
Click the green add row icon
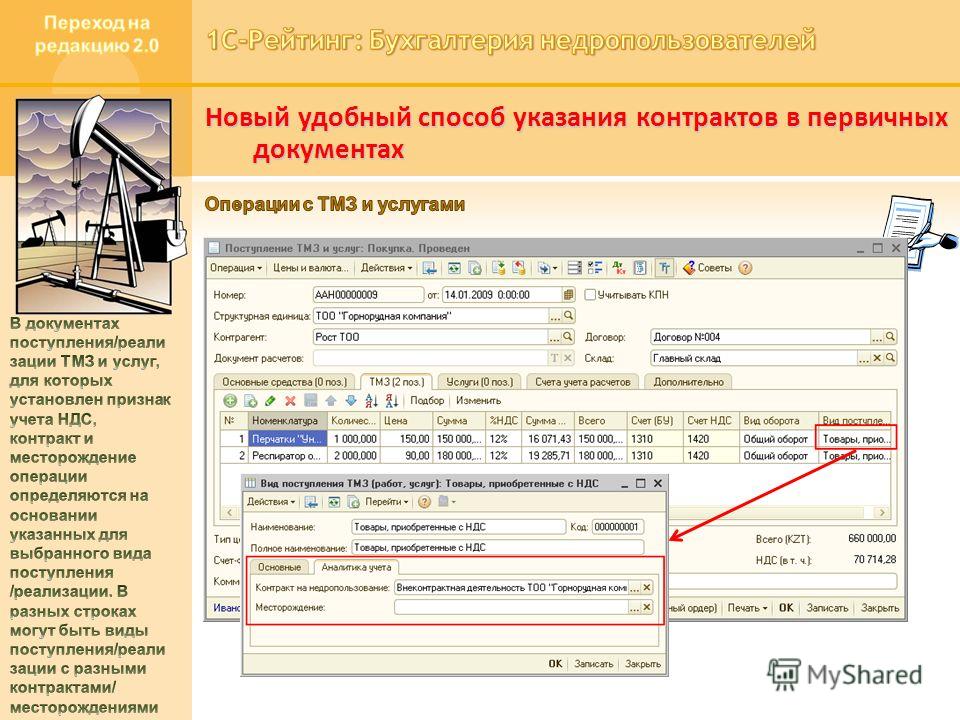coord(230,401)
